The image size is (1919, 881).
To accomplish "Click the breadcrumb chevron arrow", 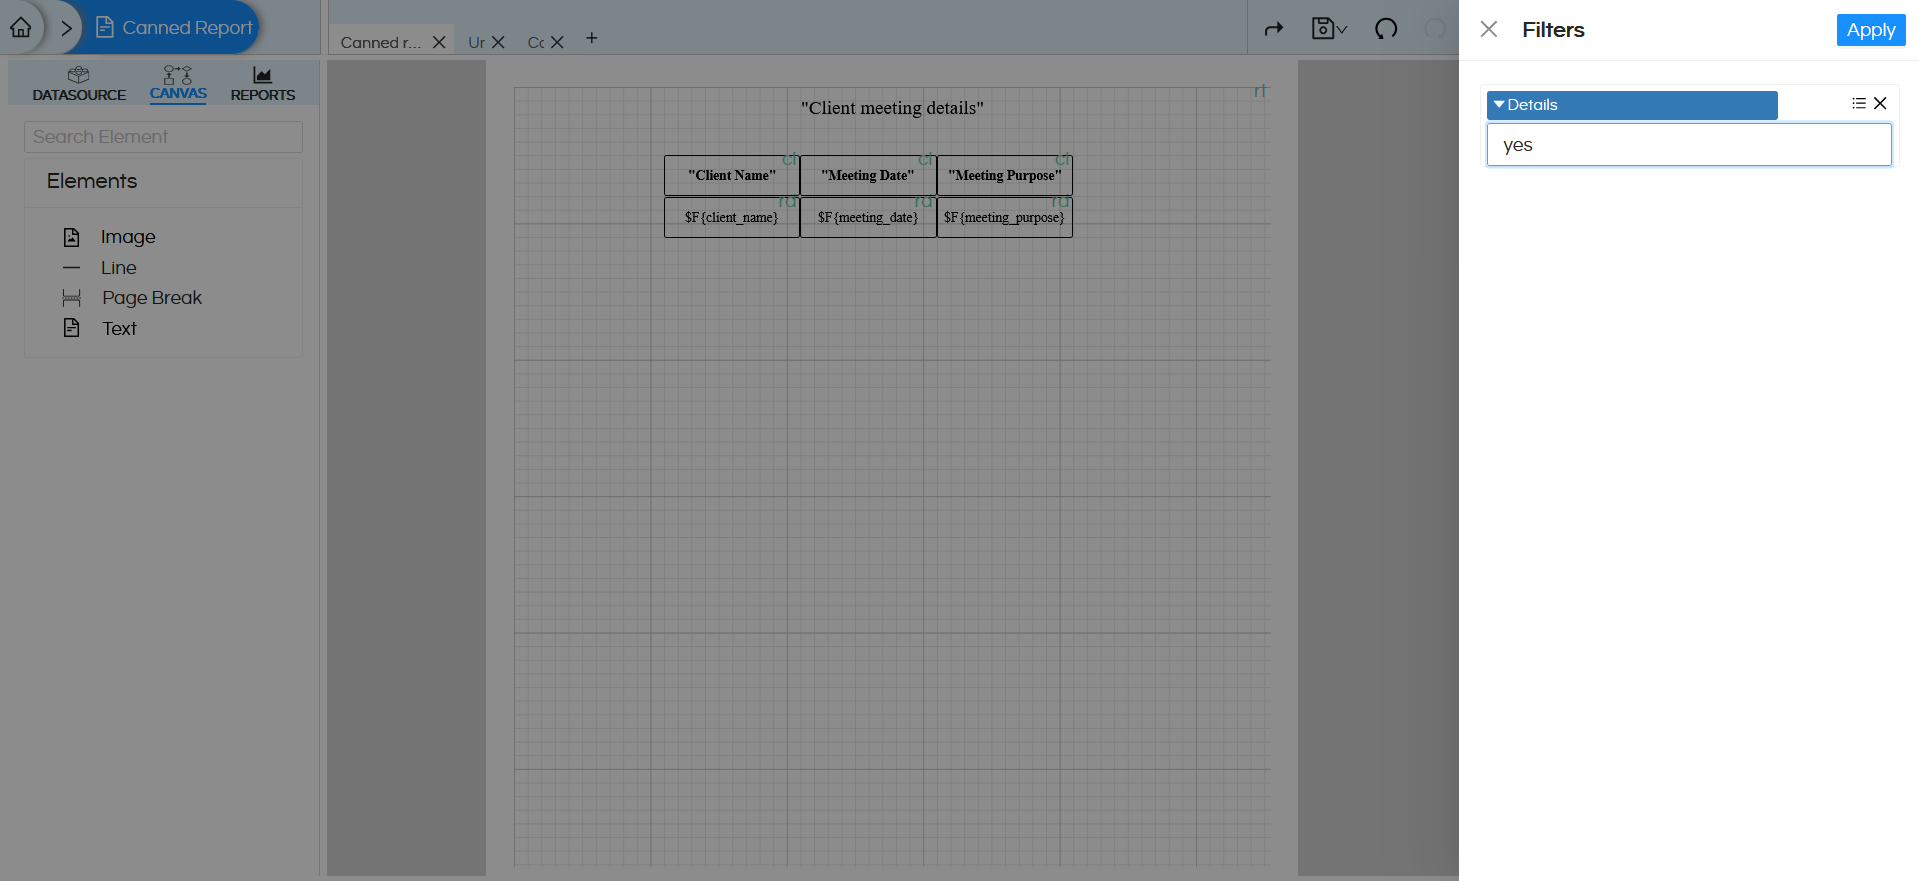I will tap(66, 28).
